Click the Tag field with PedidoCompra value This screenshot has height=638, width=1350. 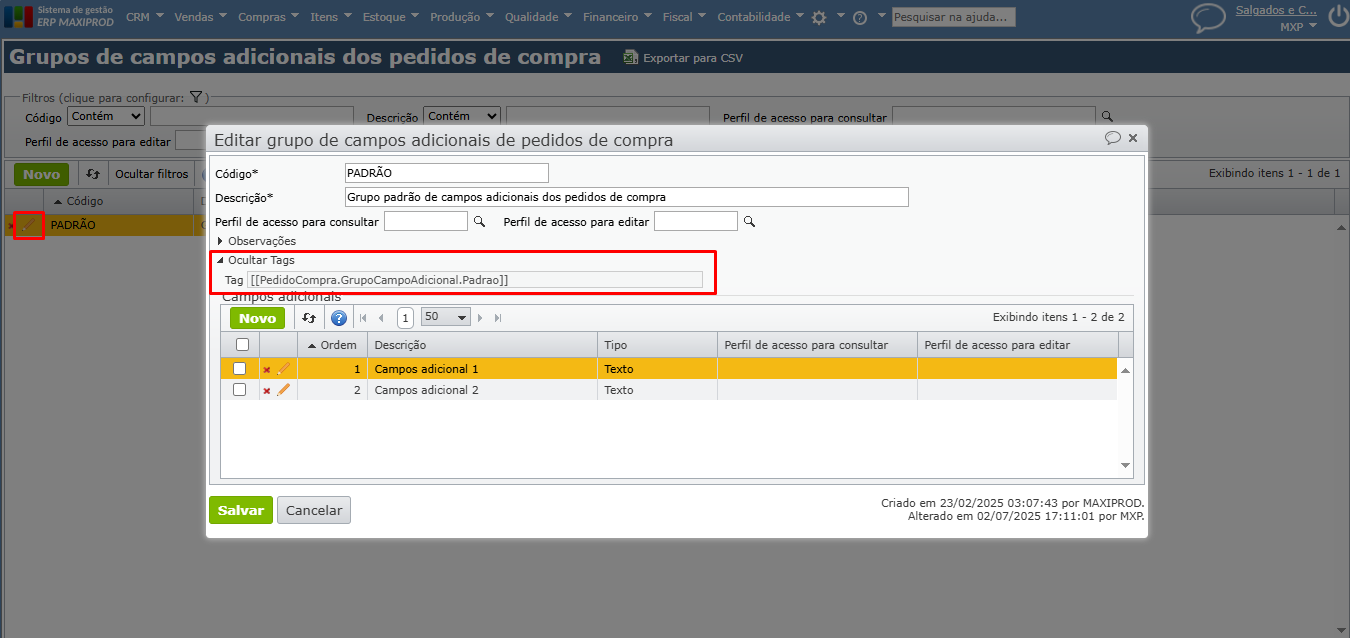point(475,280)
